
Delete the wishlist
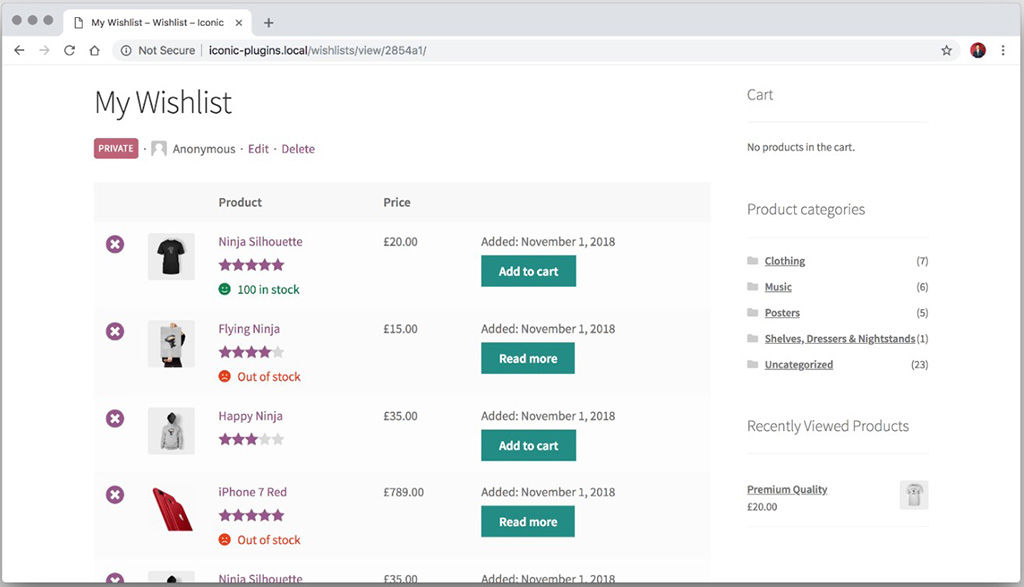(x=298, y=149)
